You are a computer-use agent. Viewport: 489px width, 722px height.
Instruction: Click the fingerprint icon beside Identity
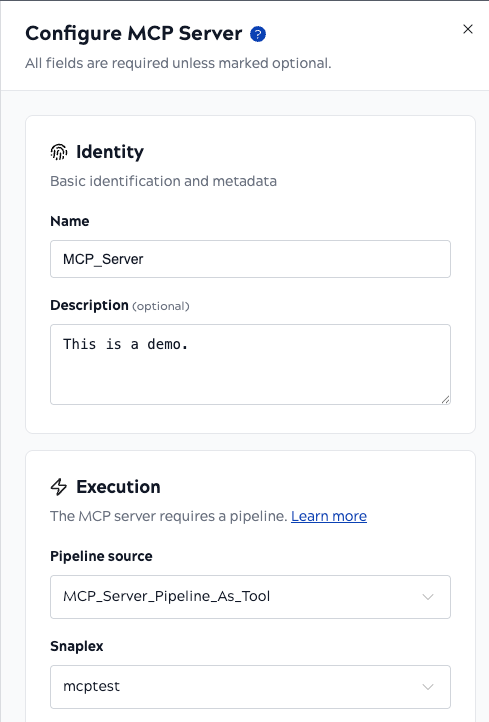[x=59, y=151]
